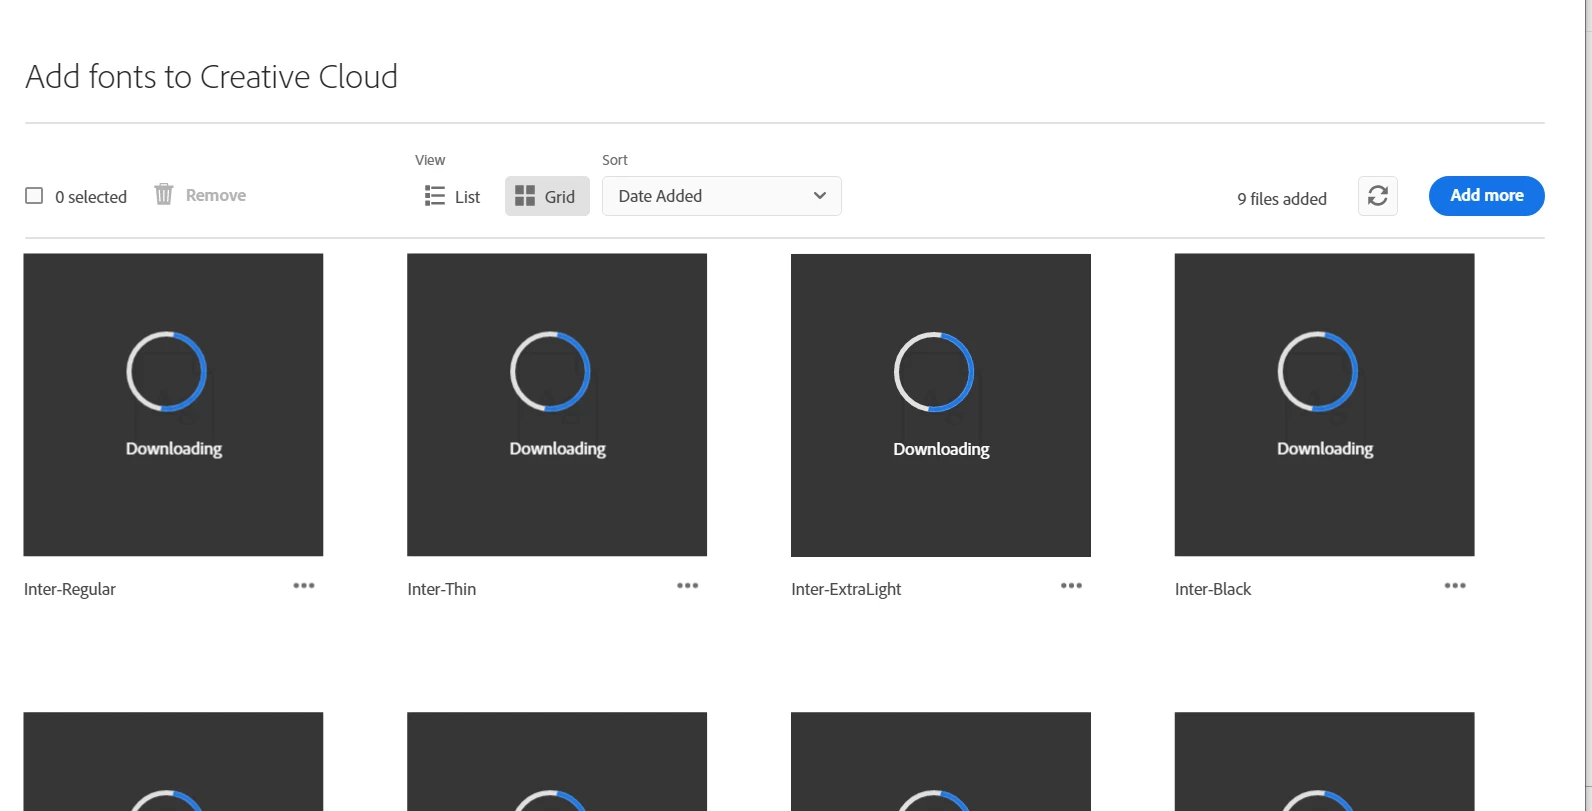
Task: Click the refresh icon button
Action: pos(1378,196)
